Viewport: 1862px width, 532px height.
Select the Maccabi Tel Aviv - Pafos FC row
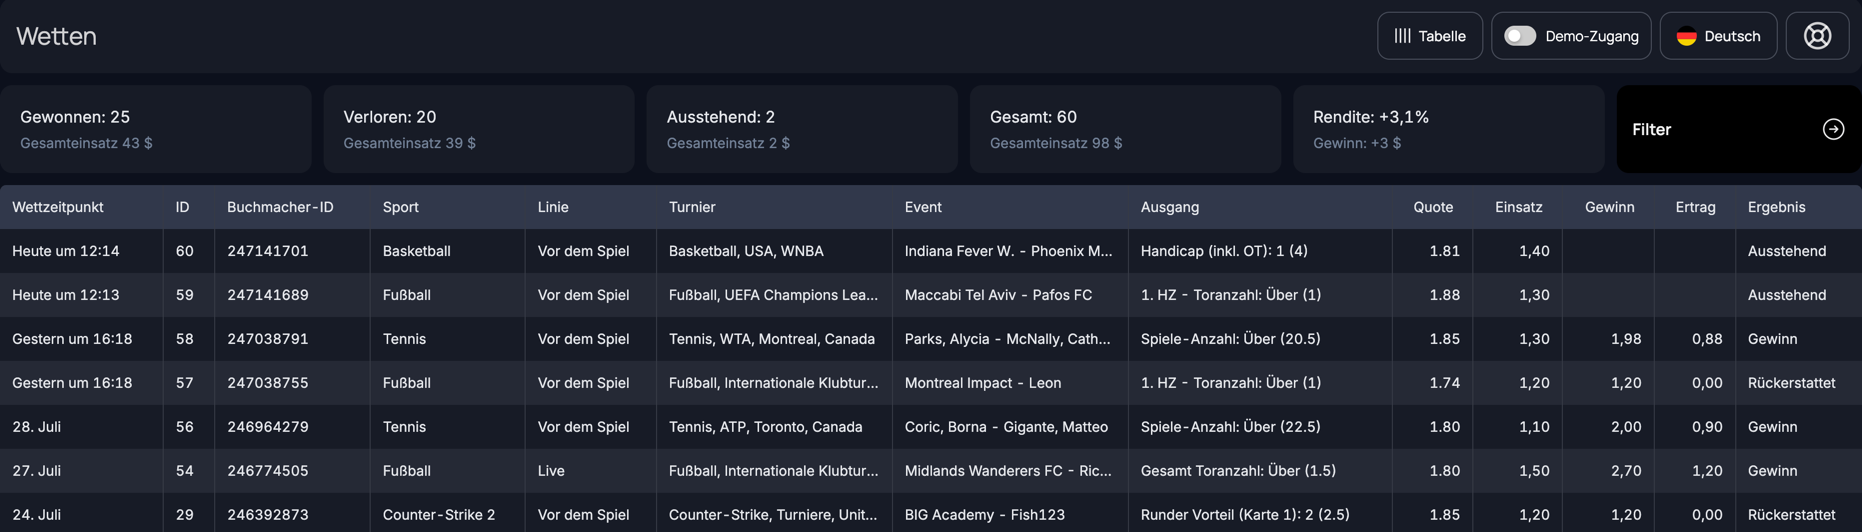coord(998,295)
